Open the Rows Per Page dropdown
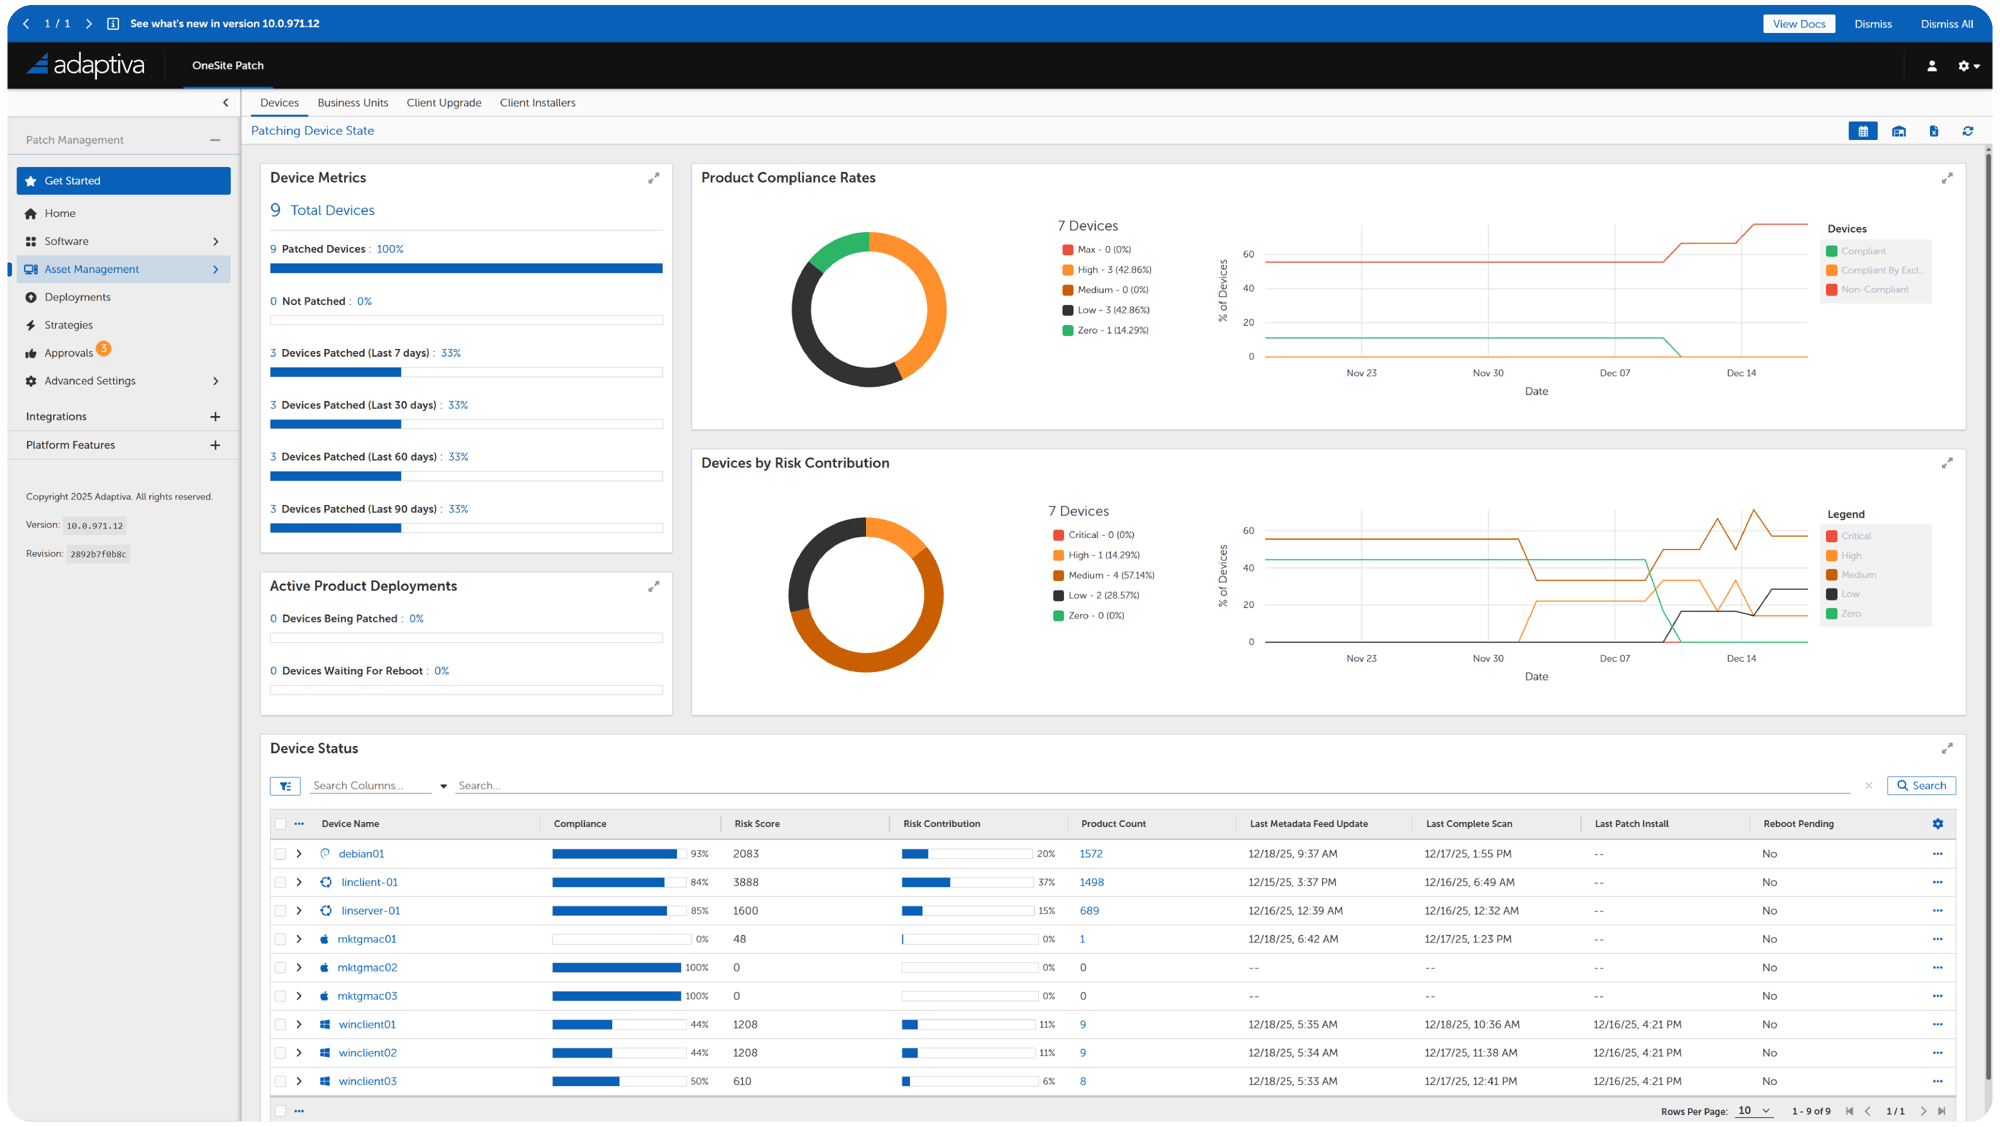The image size is (2000, 1127). pos(1753,1111)
